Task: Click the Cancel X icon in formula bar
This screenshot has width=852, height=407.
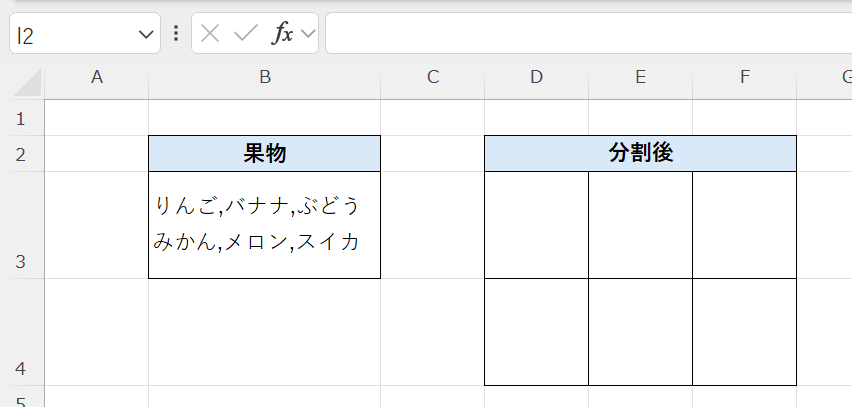Action: [209, 34]
